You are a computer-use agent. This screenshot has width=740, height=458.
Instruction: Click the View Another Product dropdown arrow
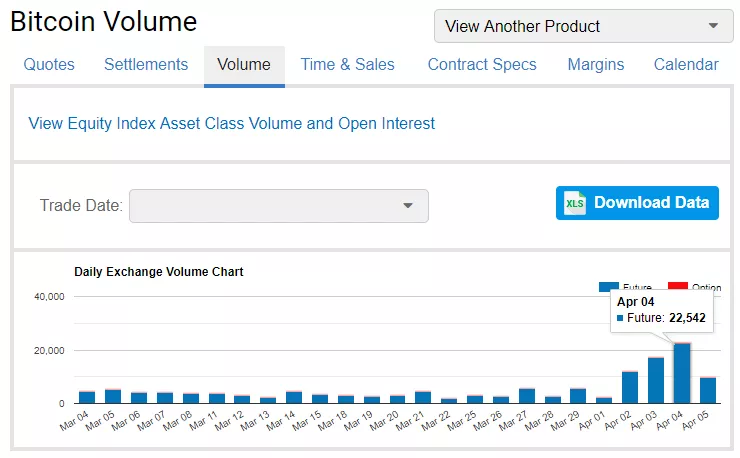(x=713, y=26)
